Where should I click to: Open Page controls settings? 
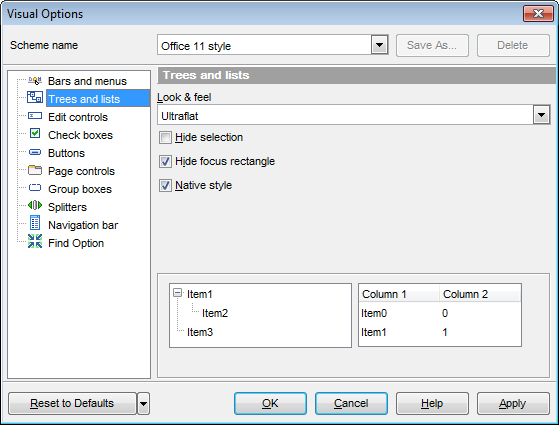click(81, 171)
